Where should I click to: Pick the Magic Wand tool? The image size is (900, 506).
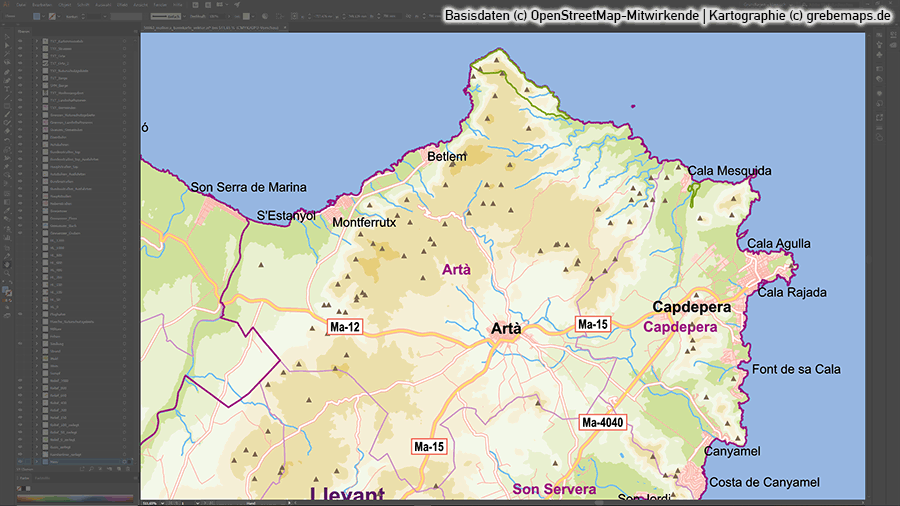point(7,55)
